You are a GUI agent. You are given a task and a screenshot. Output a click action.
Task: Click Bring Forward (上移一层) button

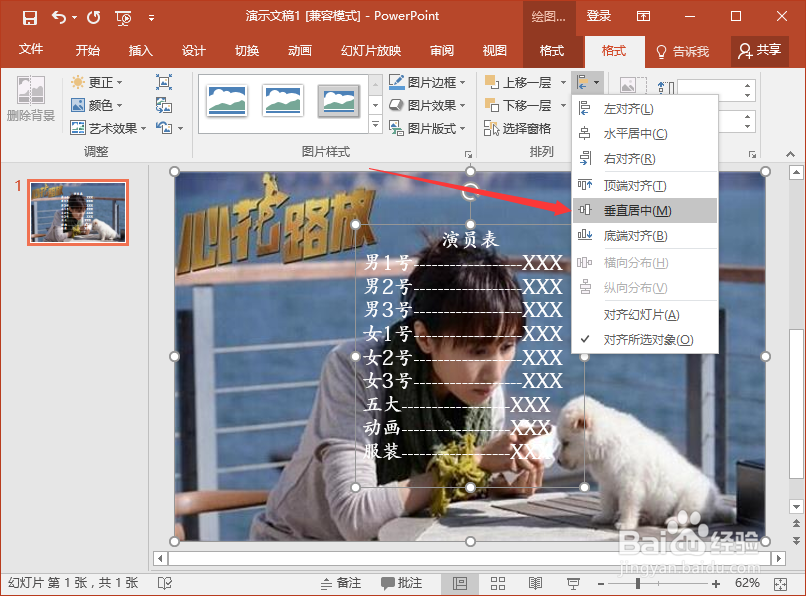[x=519, y=82]
